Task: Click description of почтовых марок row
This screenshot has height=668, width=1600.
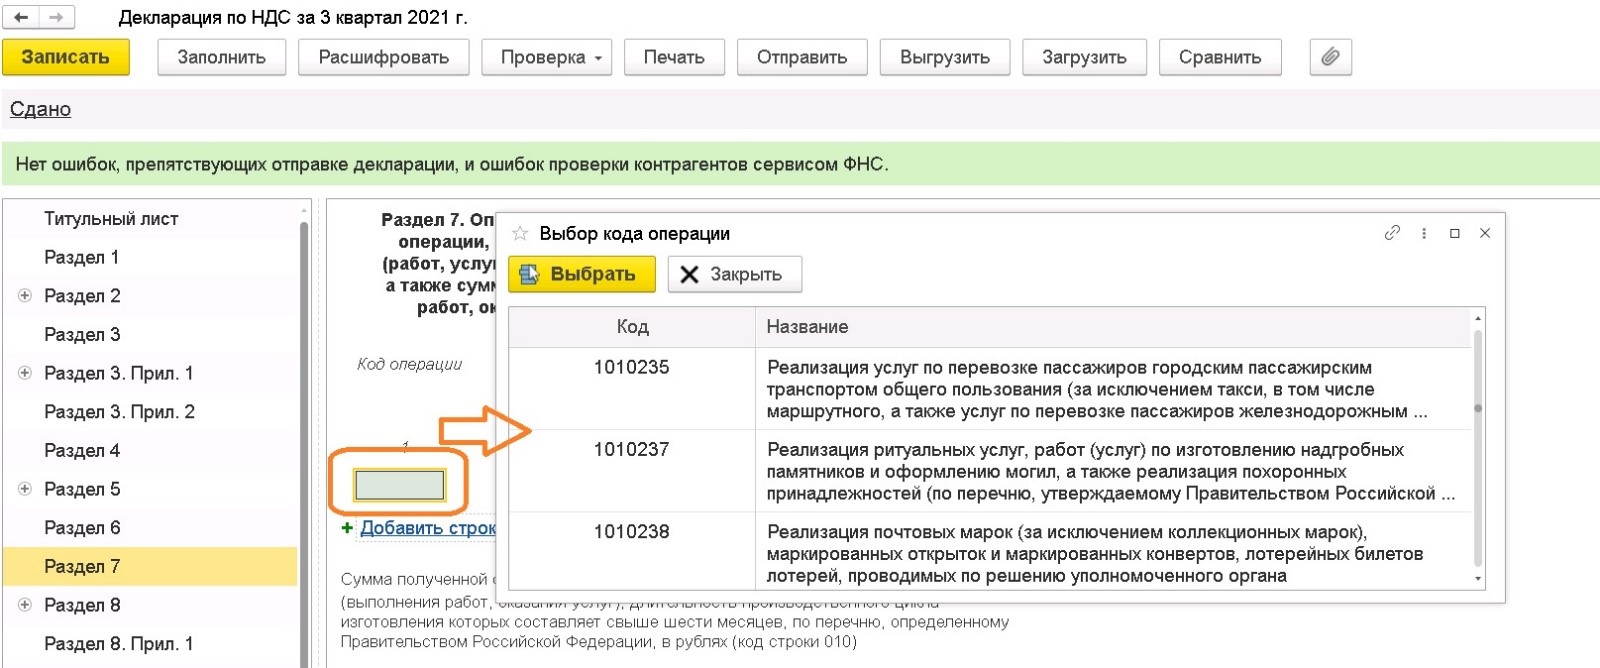Action: coord(1094,553)
